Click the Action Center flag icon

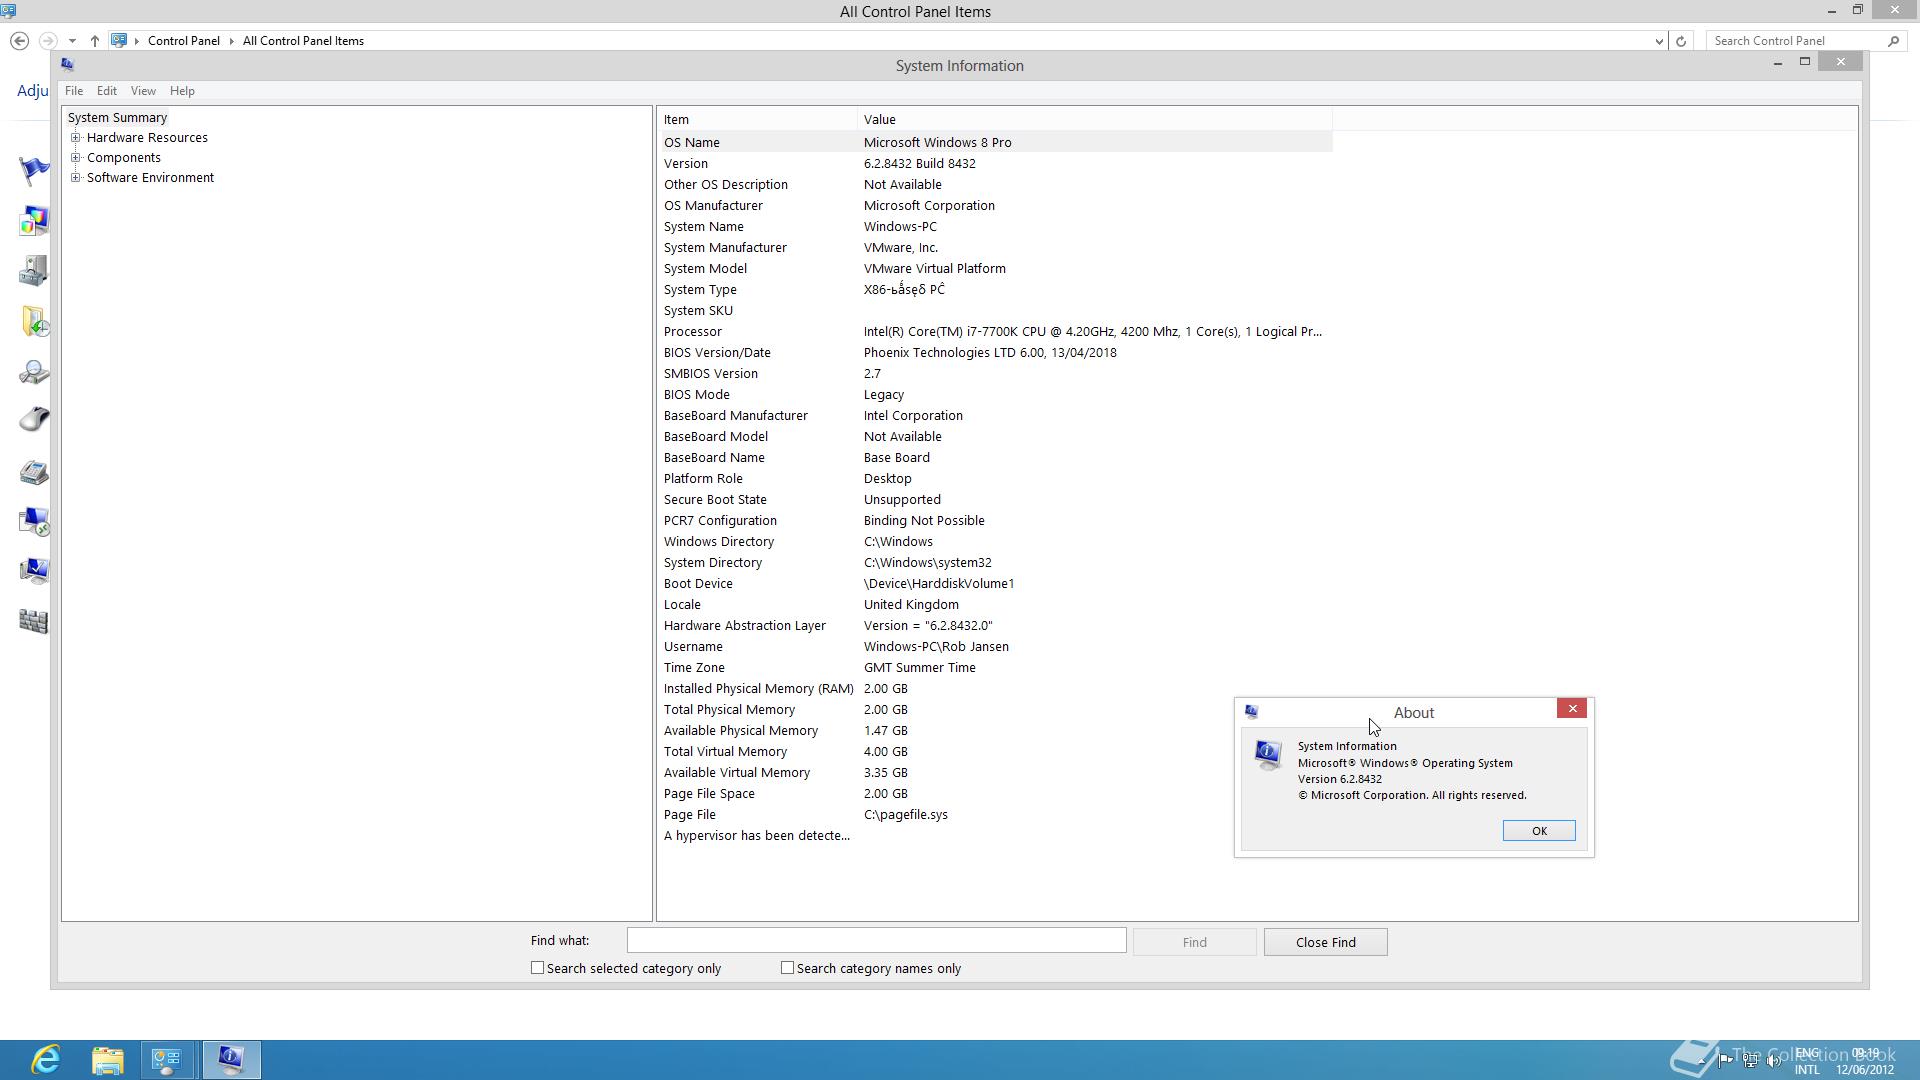click(33, 170)
